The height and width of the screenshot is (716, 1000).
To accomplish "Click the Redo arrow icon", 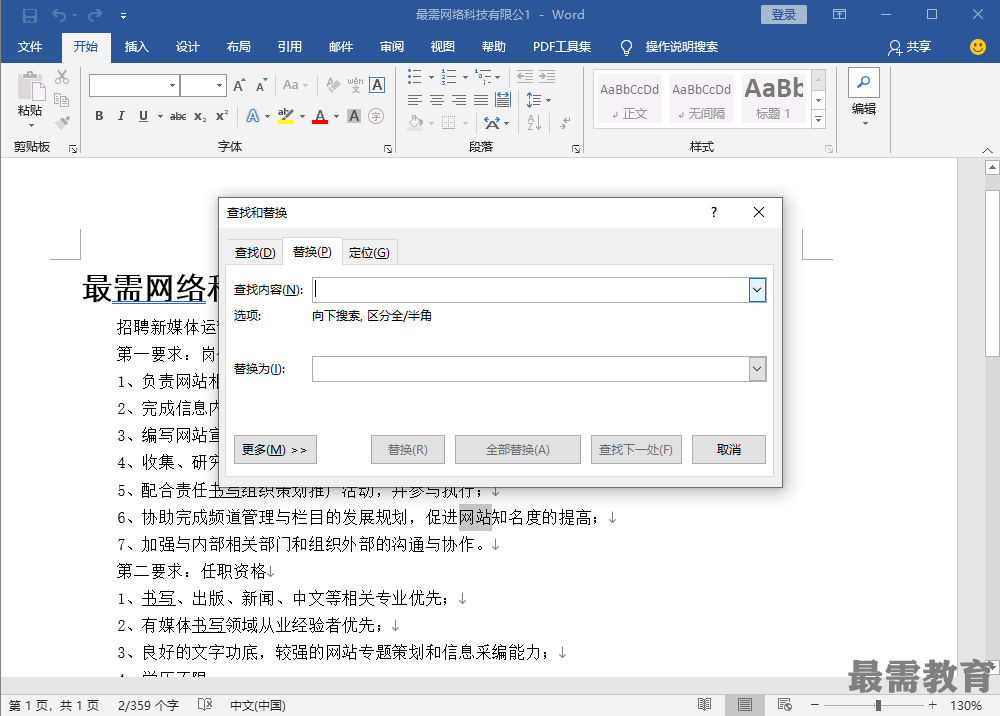I will pos(95,15).
